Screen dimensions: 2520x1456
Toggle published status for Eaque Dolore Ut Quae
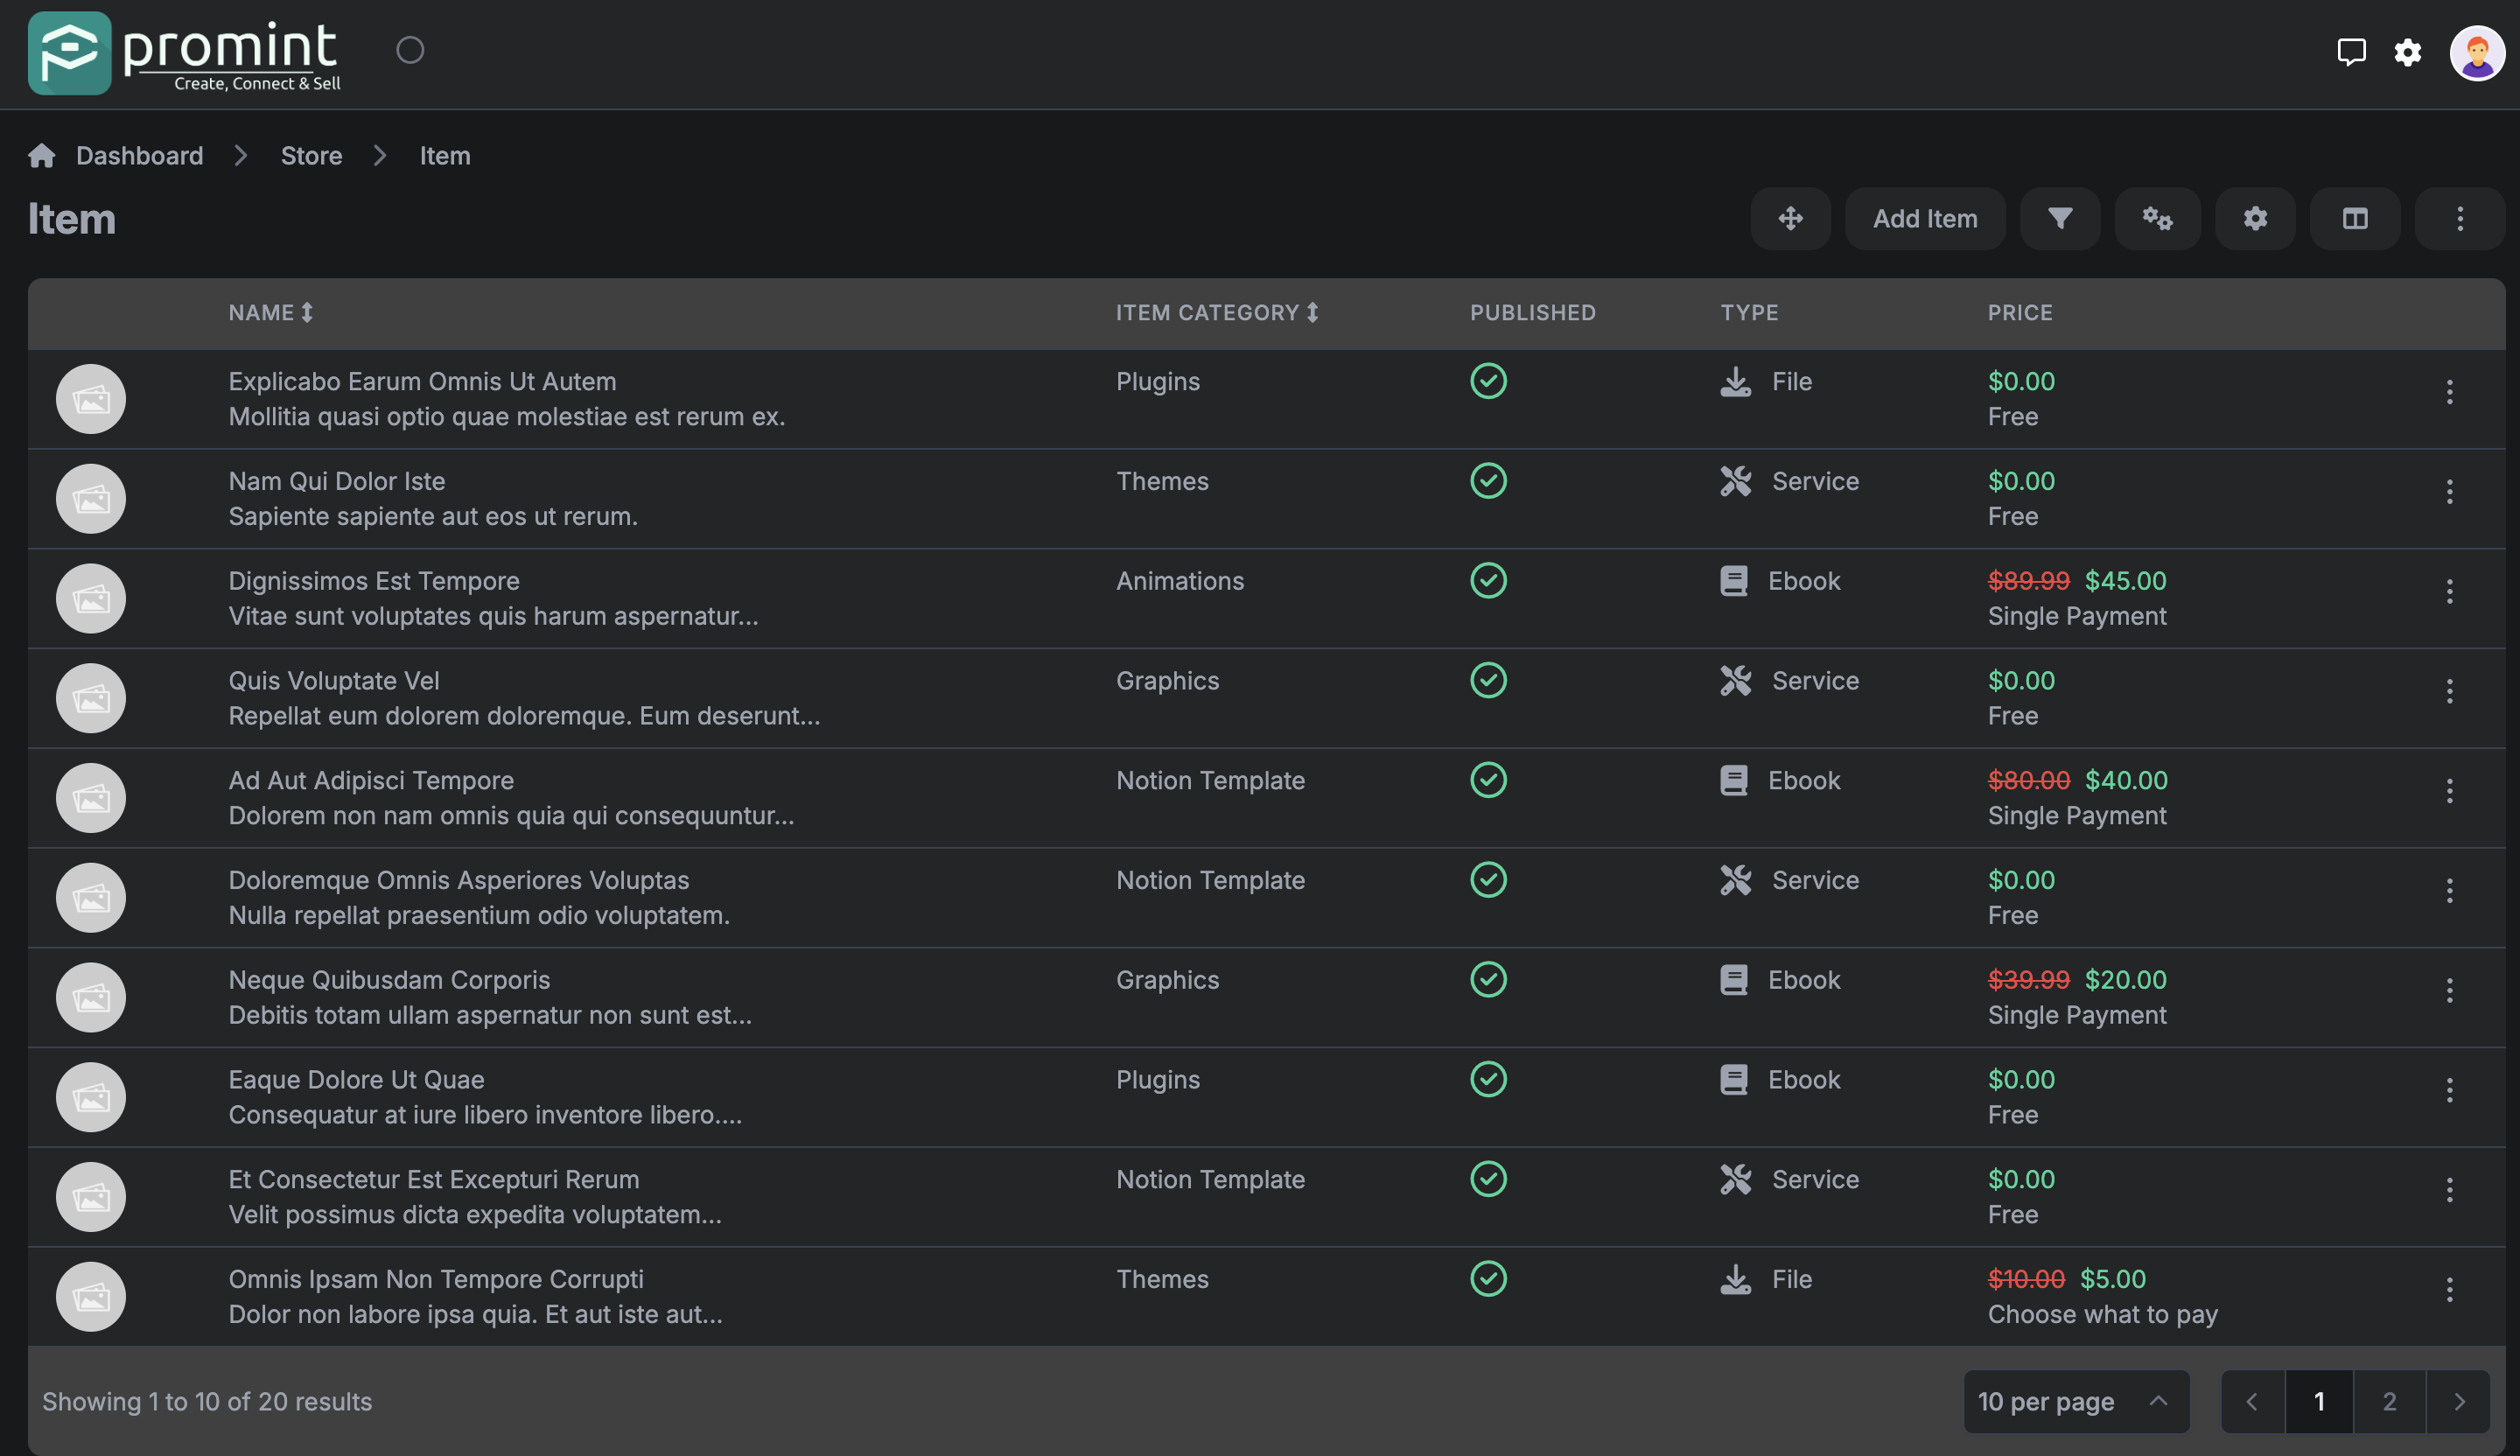(1487, 1080)
